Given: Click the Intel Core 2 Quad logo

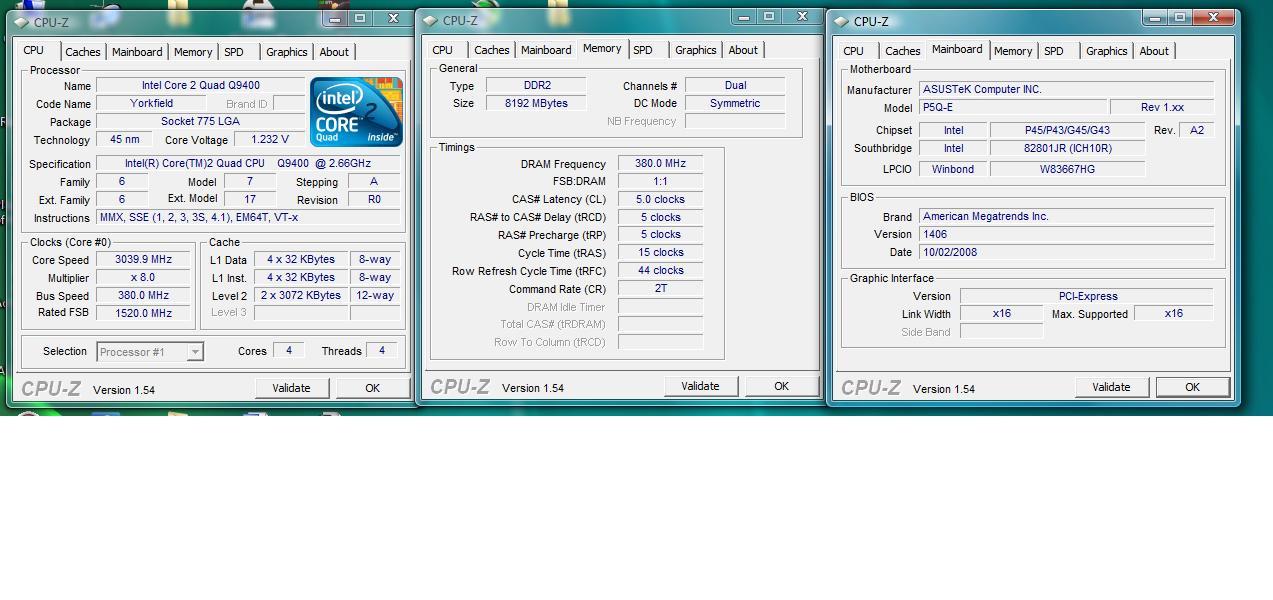Looking at the screenshot, I should click(356, 112).
